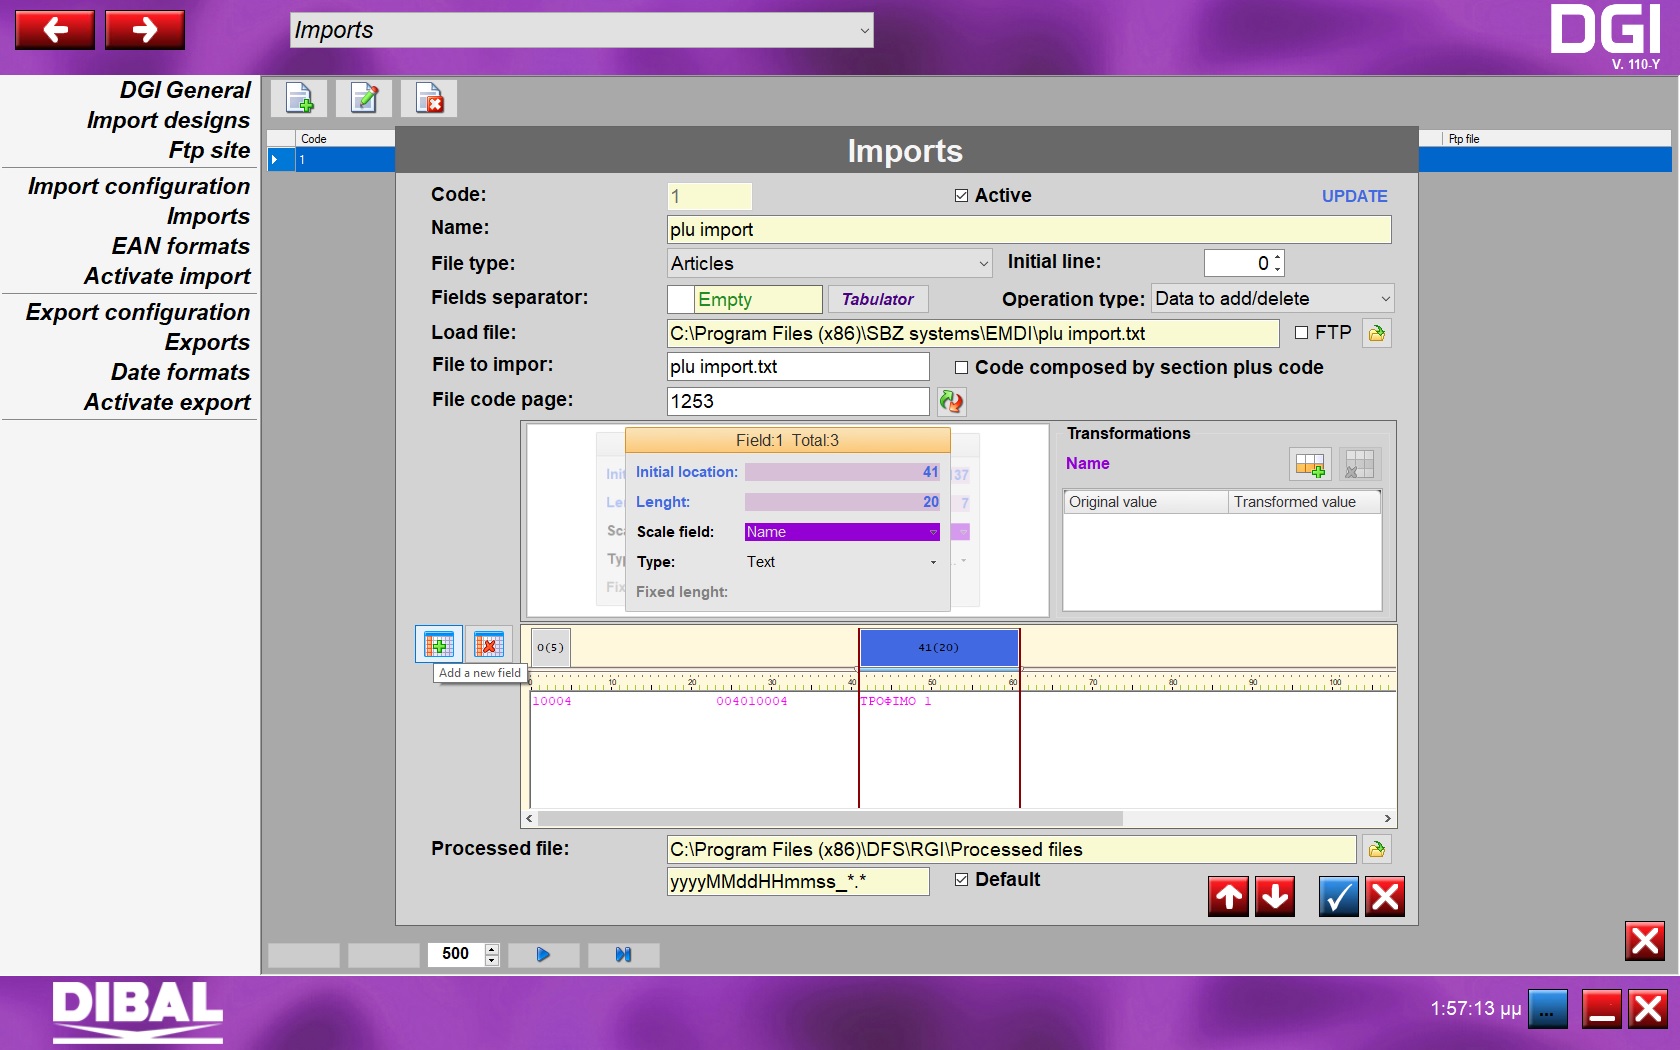The image size is (1680, 1050).
Task: Click the Name input field
Action: [x=1029, y=229]
